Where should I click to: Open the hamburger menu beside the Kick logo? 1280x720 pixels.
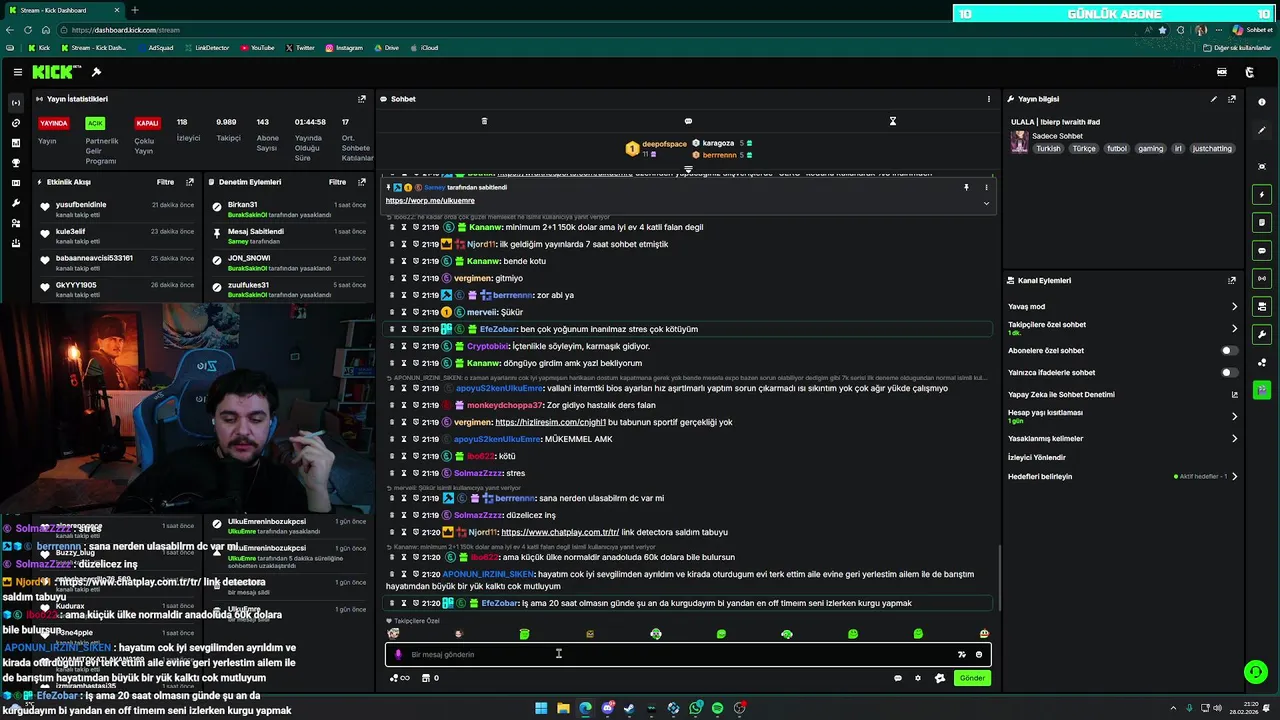(18, 72)
